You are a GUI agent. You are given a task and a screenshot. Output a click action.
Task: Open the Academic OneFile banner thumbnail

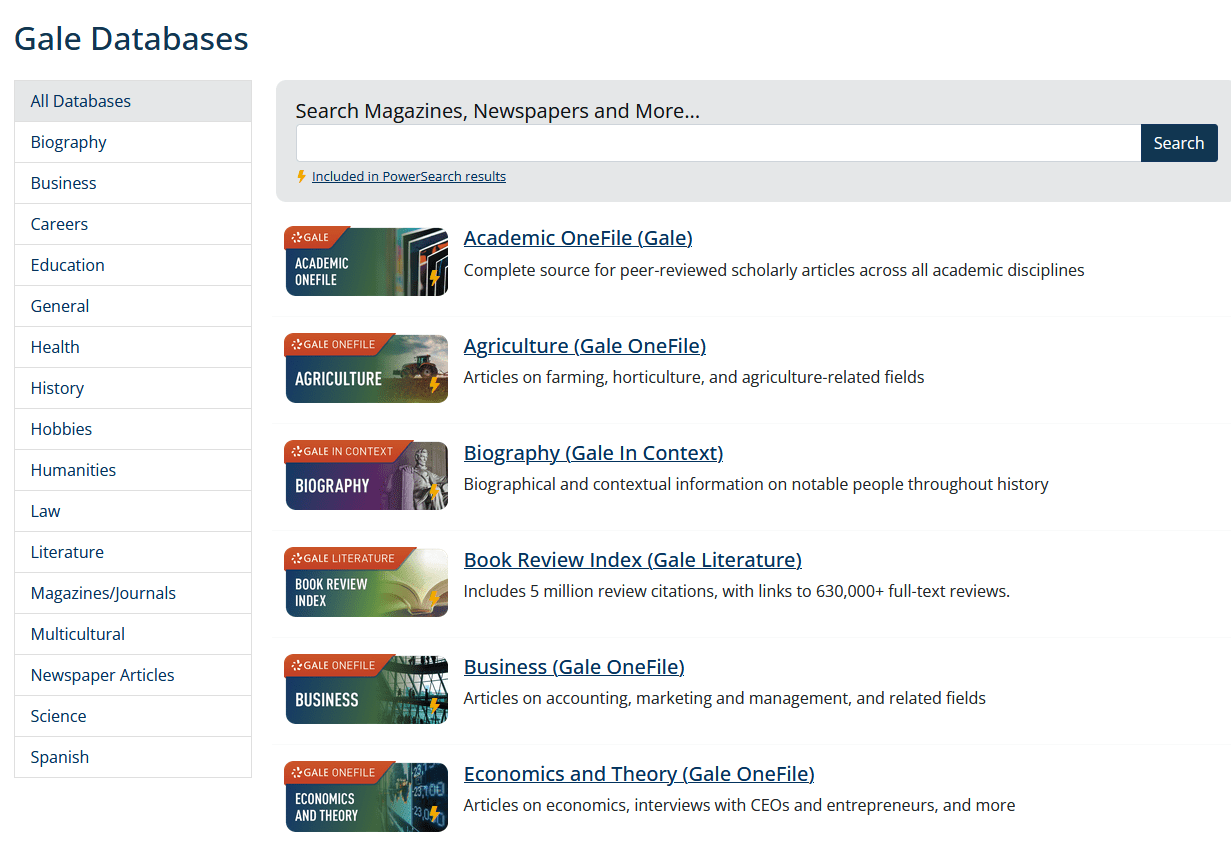click(366, 261)
